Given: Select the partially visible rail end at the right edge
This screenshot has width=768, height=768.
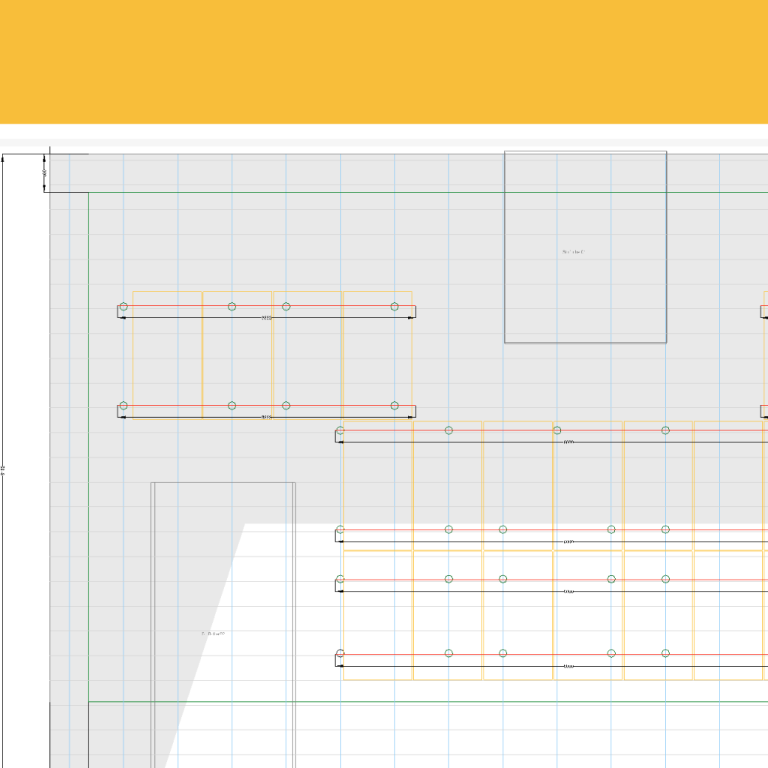Looking at the screenshot, I should 764,312.
